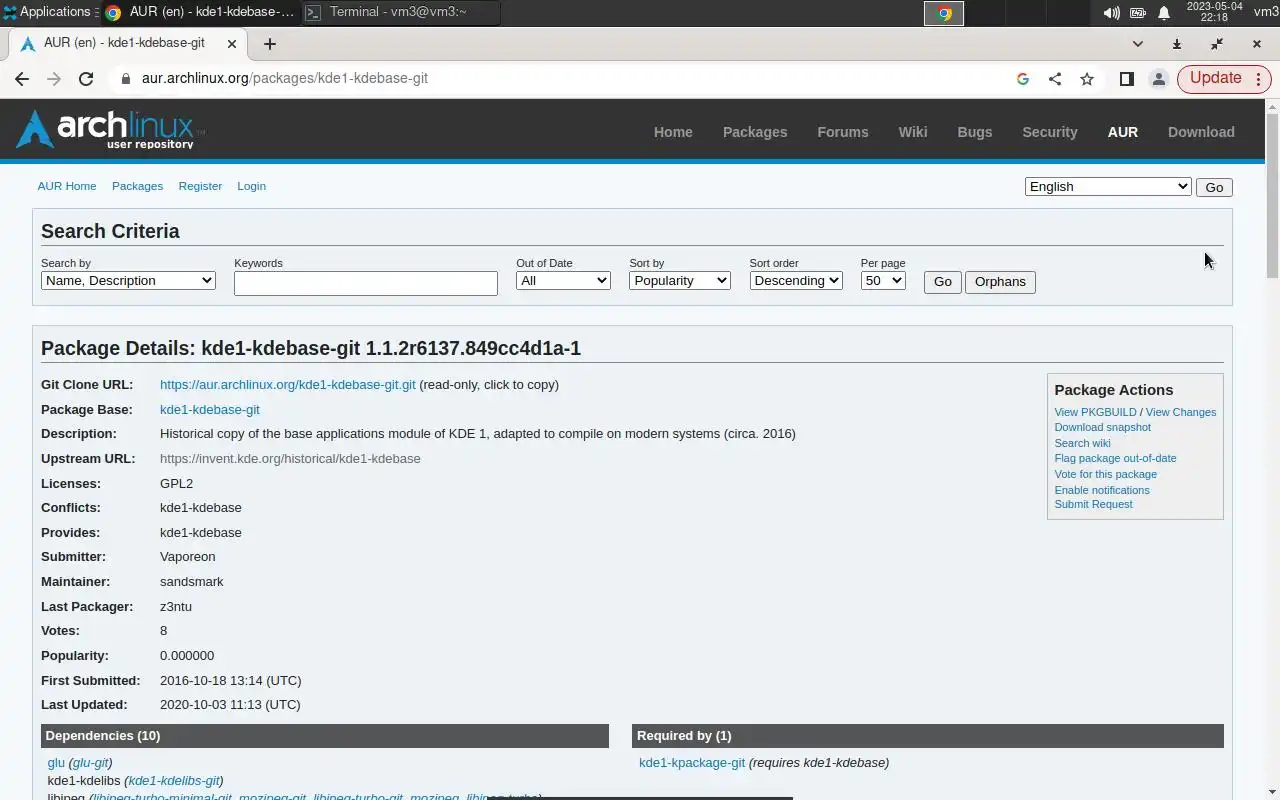Open the Packages sub-navigation link
Image resolution: width=1280 pixels, height=800 pixels.
click(x=137, y=186)
